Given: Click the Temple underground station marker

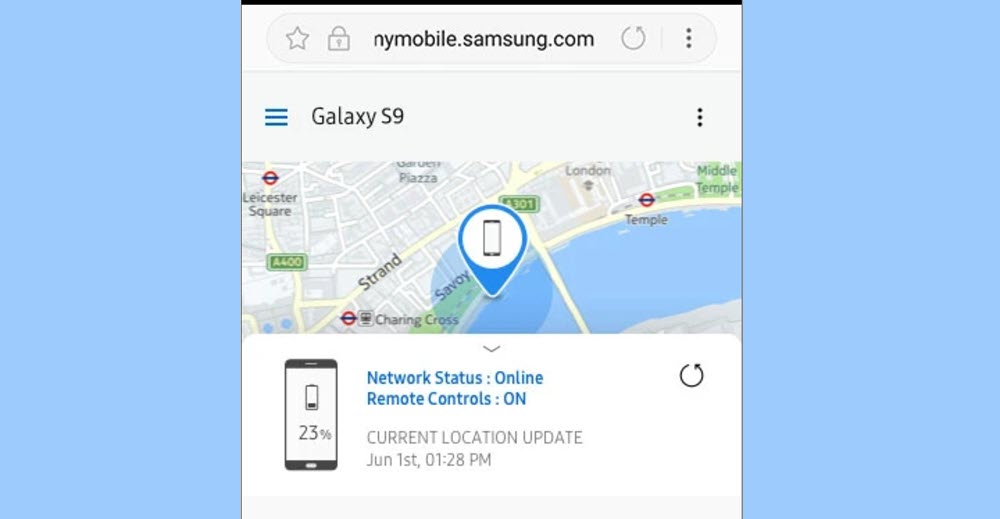Looking at the screenshot, I should click(x=647, y=200).
